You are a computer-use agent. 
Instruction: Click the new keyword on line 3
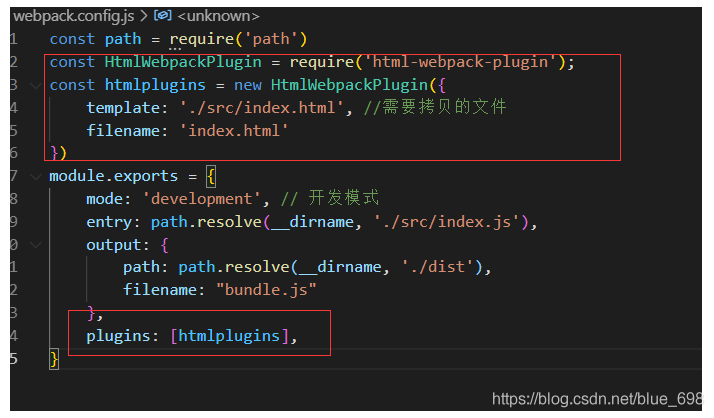(248, 85)
